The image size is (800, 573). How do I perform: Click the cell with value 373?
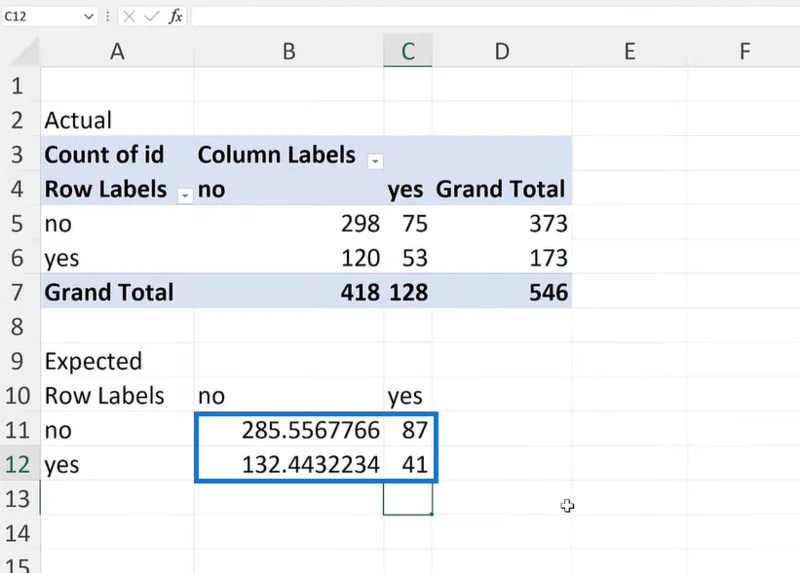[502, 223]
